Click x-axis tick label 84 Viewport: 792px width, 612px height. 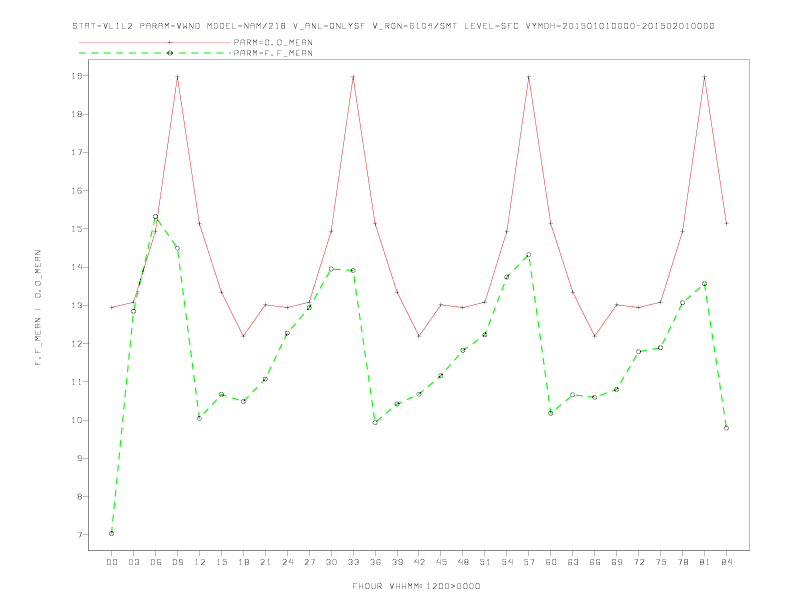point(726,562)
